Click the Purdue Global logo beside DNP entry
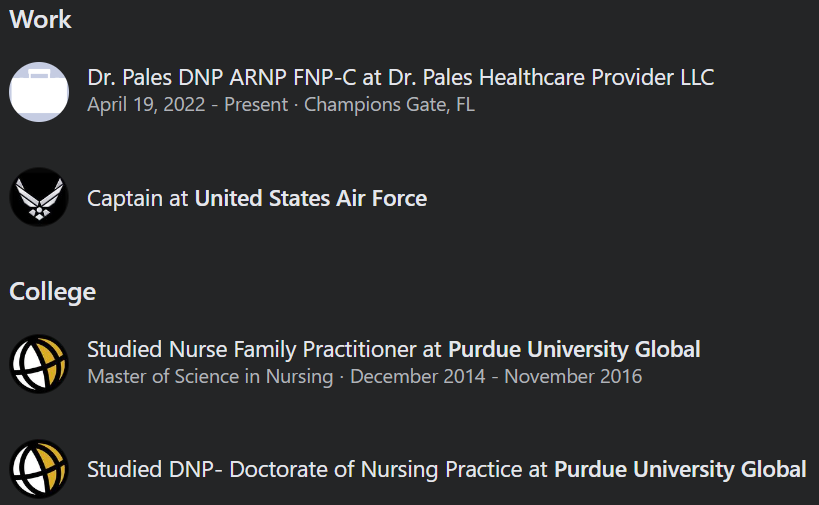Viewport: 819px width, 505px height. [39, 468]
